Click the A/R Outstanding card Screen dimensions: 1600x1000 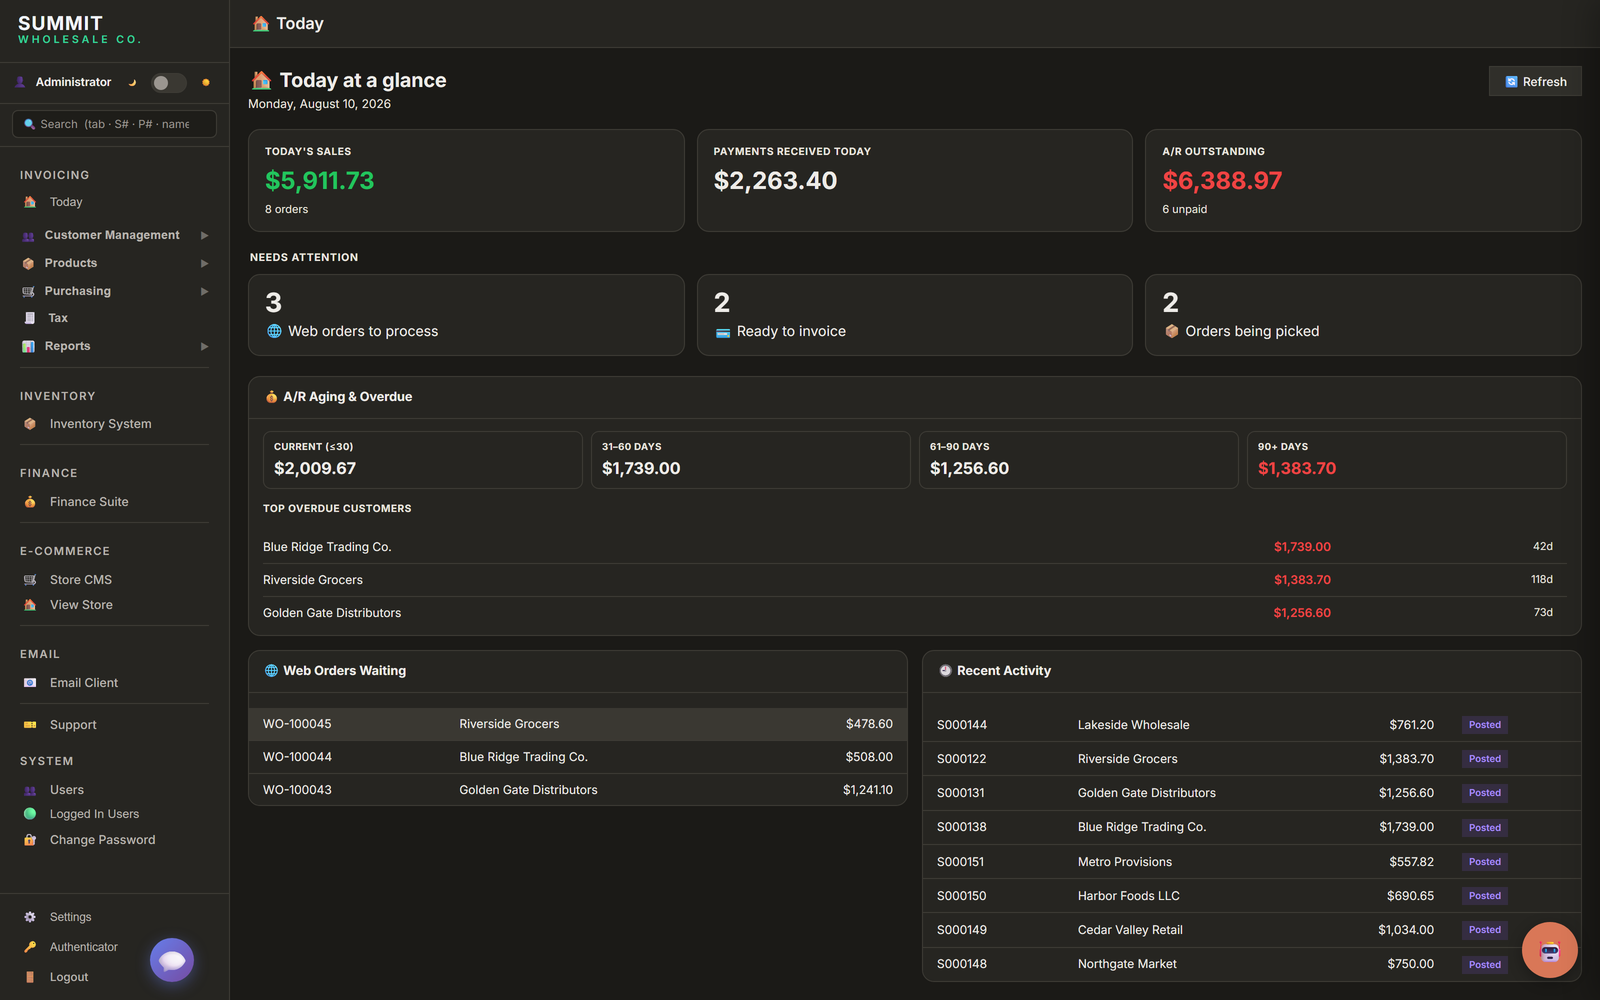coord(1363,181)
